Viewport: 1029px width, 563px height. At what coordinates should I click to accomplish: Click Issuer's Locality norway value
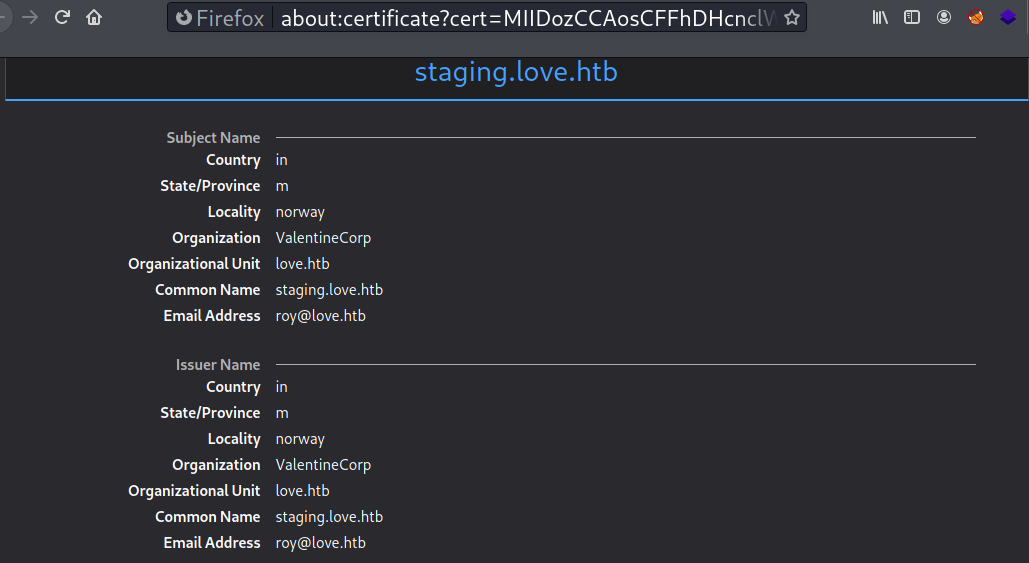coord(300,439)
